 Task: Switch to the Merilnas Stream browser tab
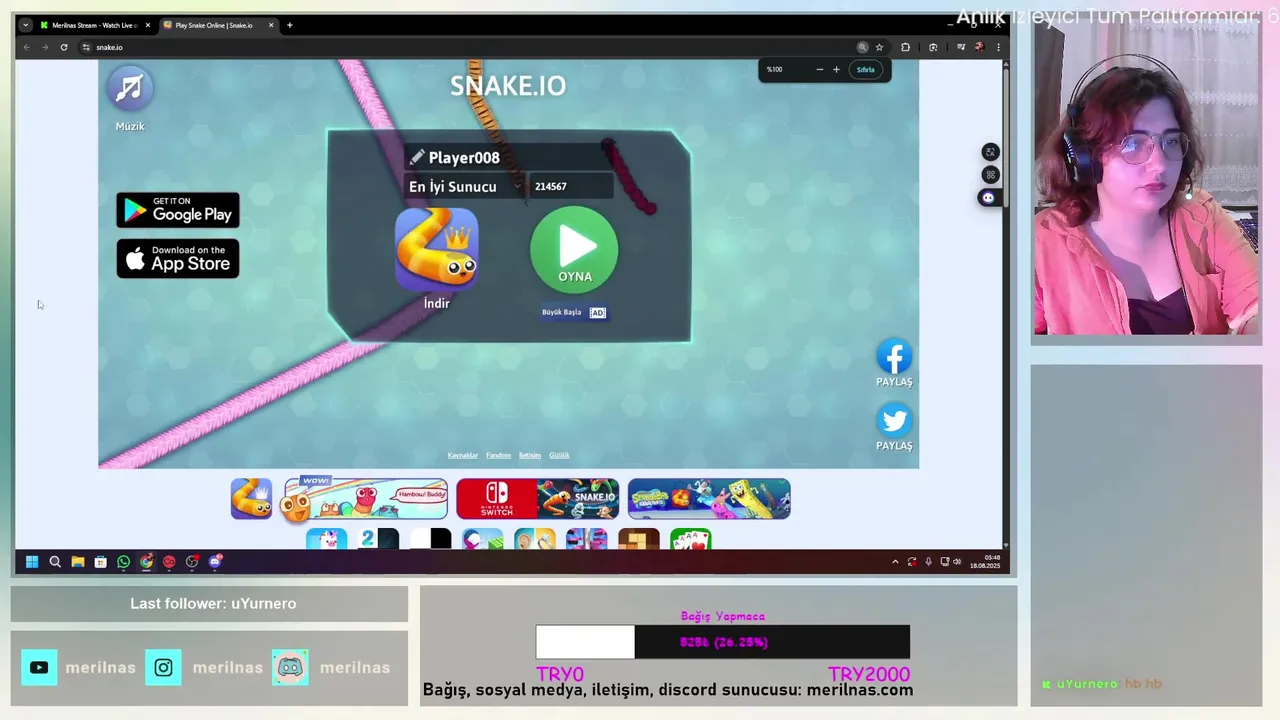(94, 25)
